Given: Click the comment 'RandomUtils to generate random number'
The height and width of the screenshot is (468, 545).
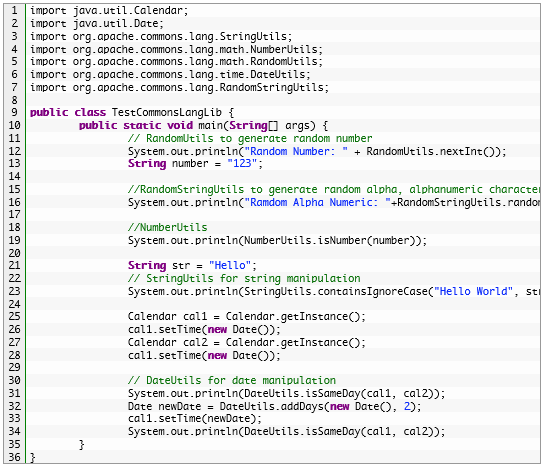Looking at the screenshot, I should pos(250,138).
